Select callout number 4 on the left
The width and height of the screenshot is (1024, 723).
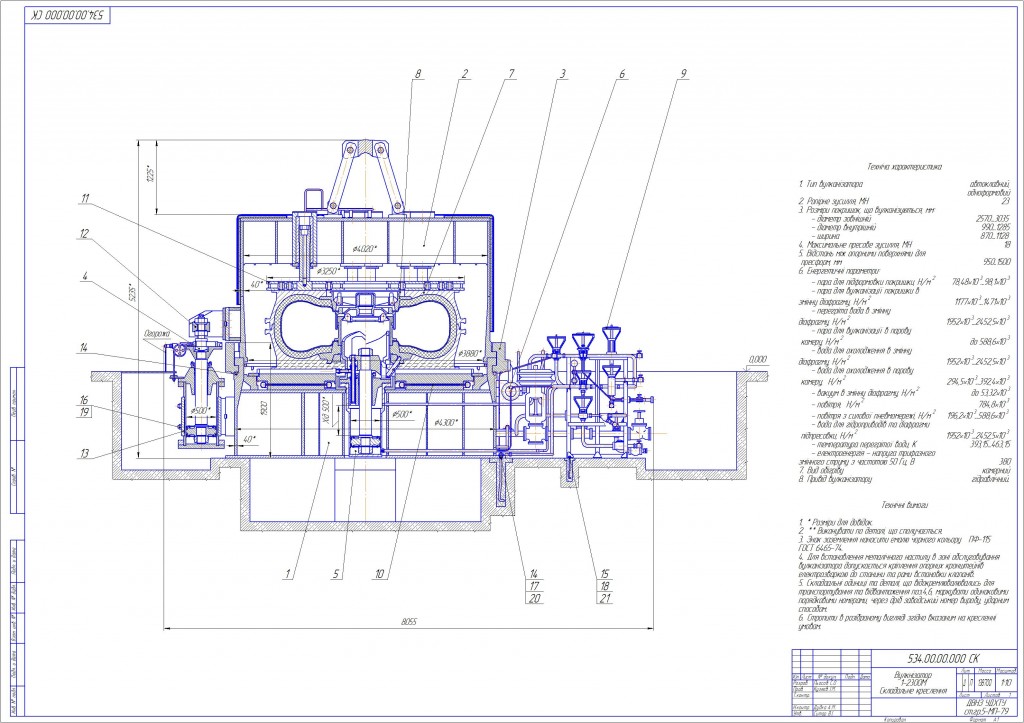coord(85,276)
